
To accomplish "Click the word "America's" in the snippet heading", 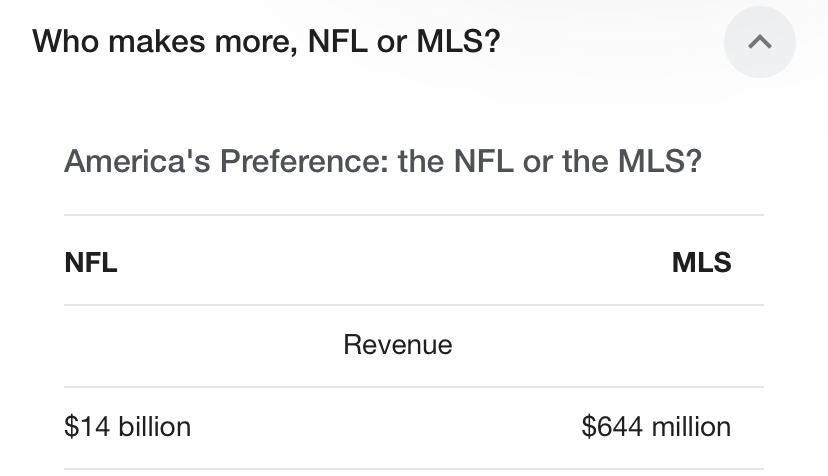I will (137, 161).
